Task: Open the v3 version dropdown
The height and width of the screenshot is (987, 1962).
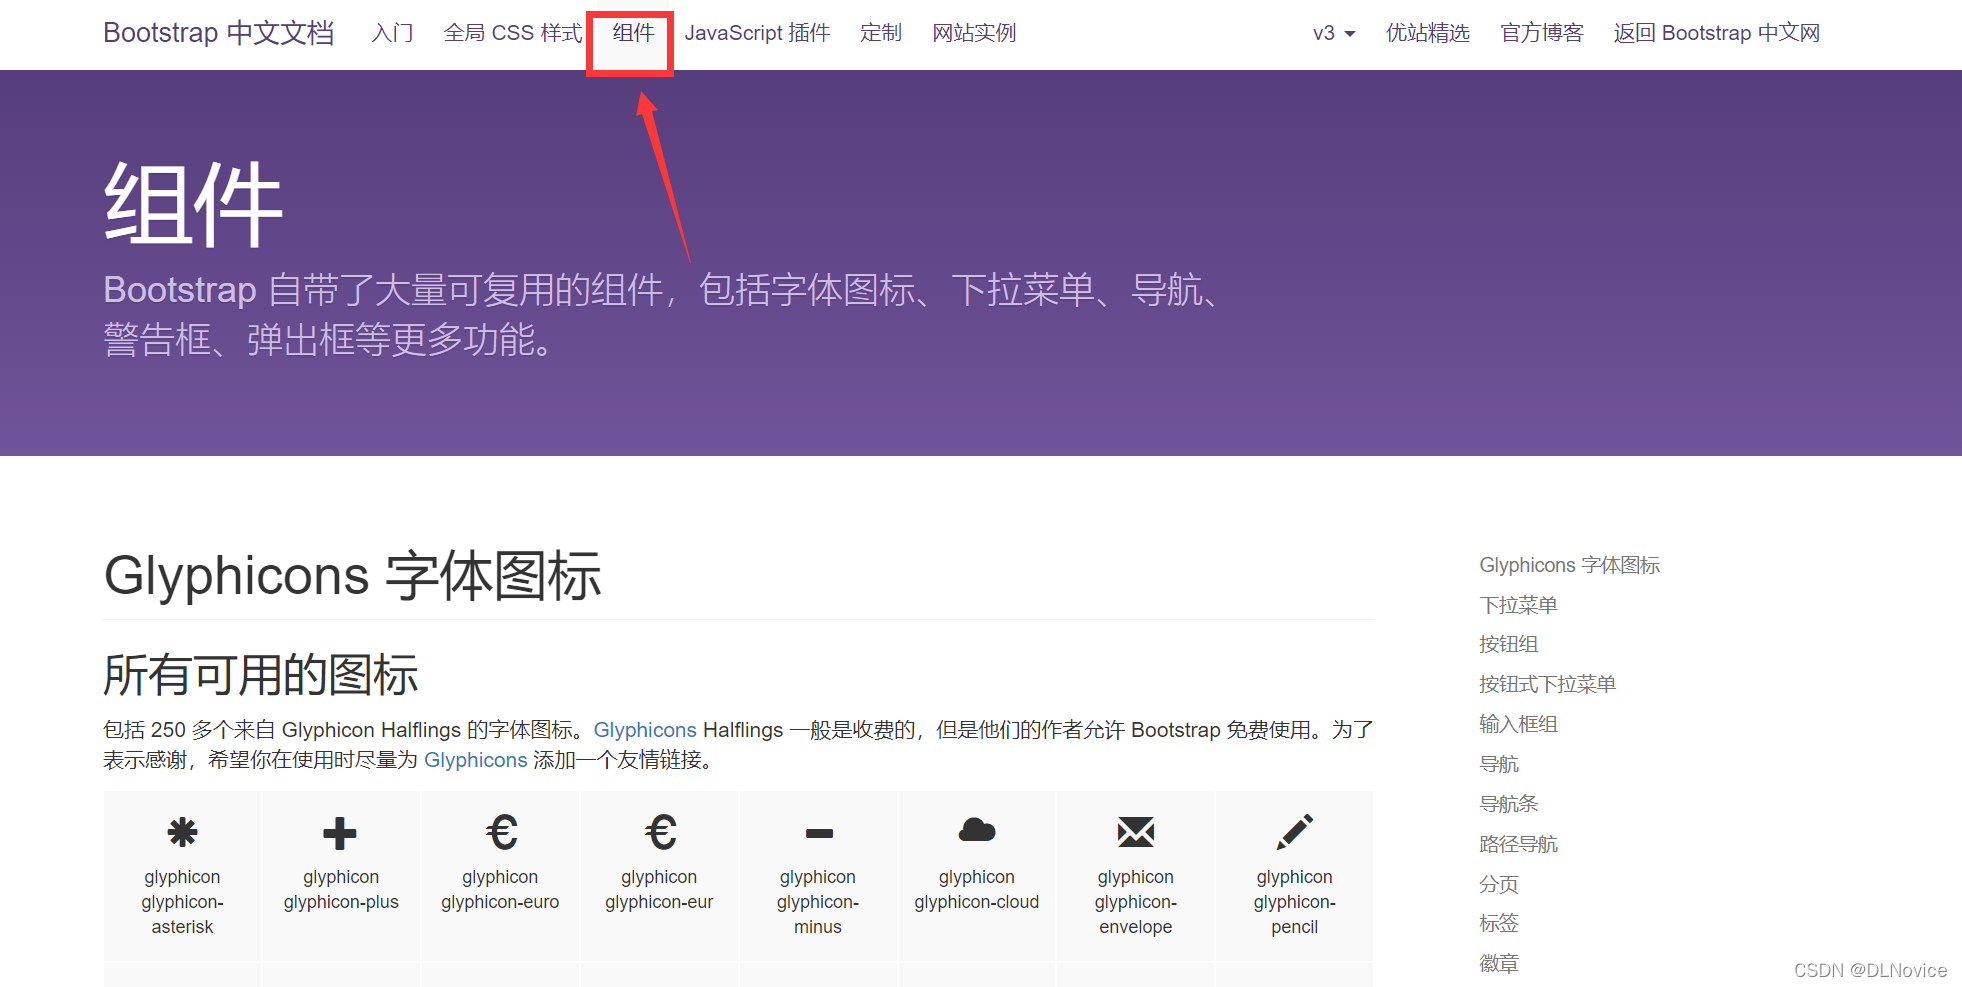Action: [1334, 33]
